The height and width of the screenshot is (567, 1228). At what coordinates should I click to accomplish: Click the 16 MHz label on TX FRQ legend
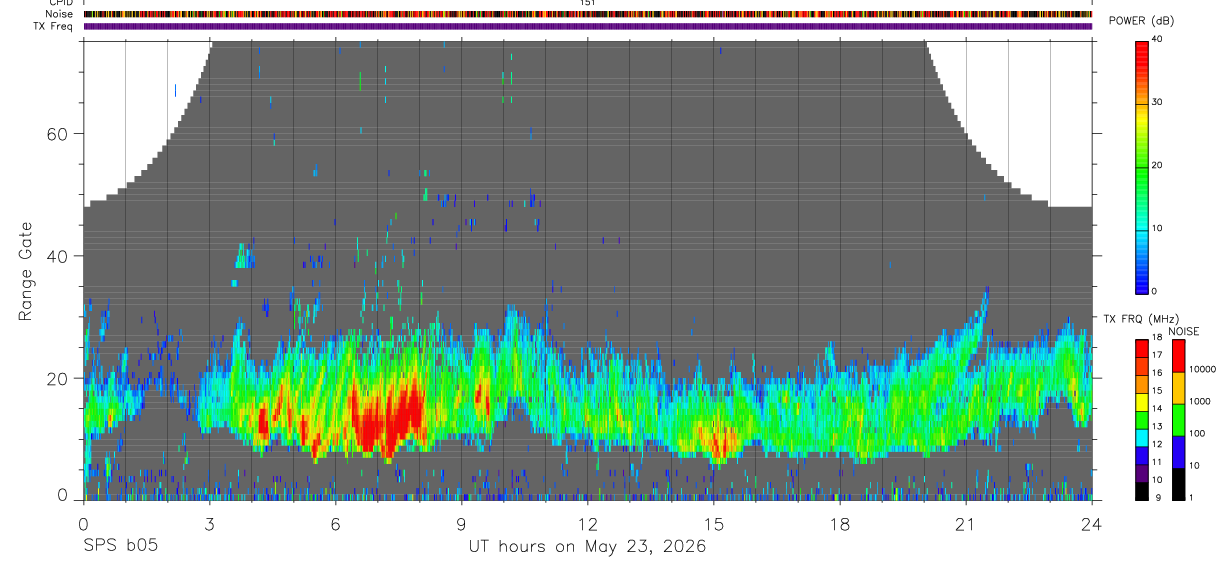[1157, 372]
